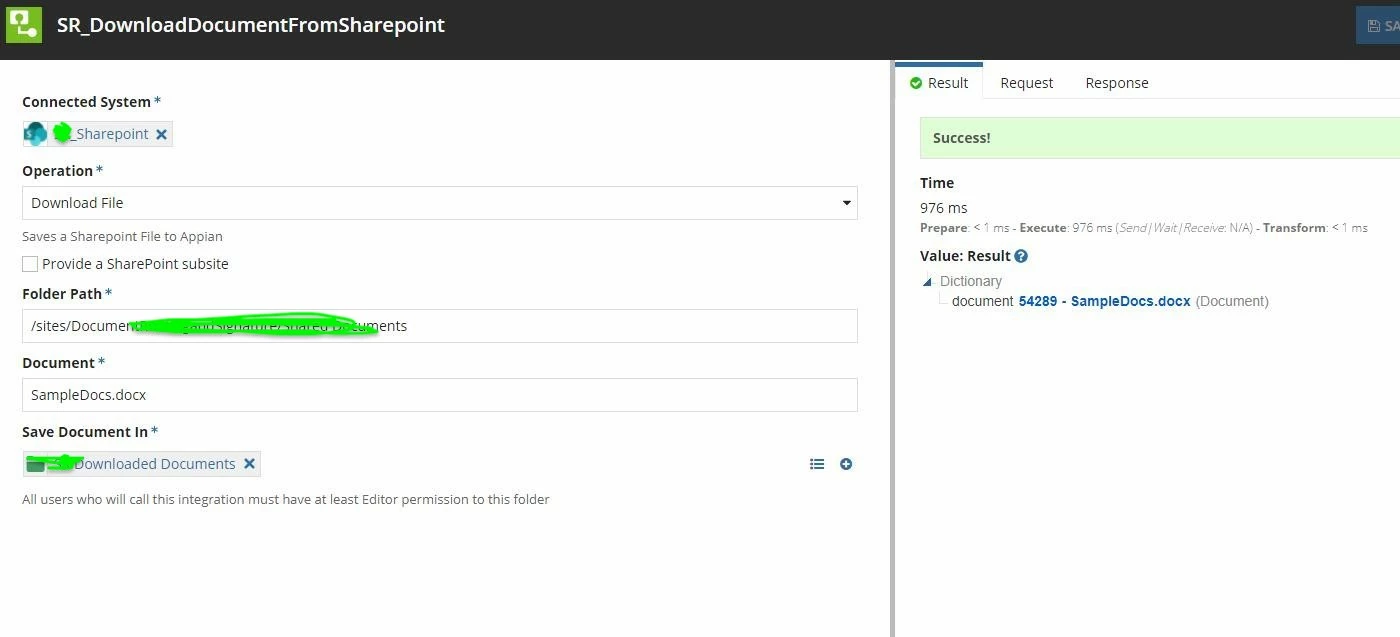Switch to the Request tab
Viewport: 1400px width, 637px height.
point(1027,83)
